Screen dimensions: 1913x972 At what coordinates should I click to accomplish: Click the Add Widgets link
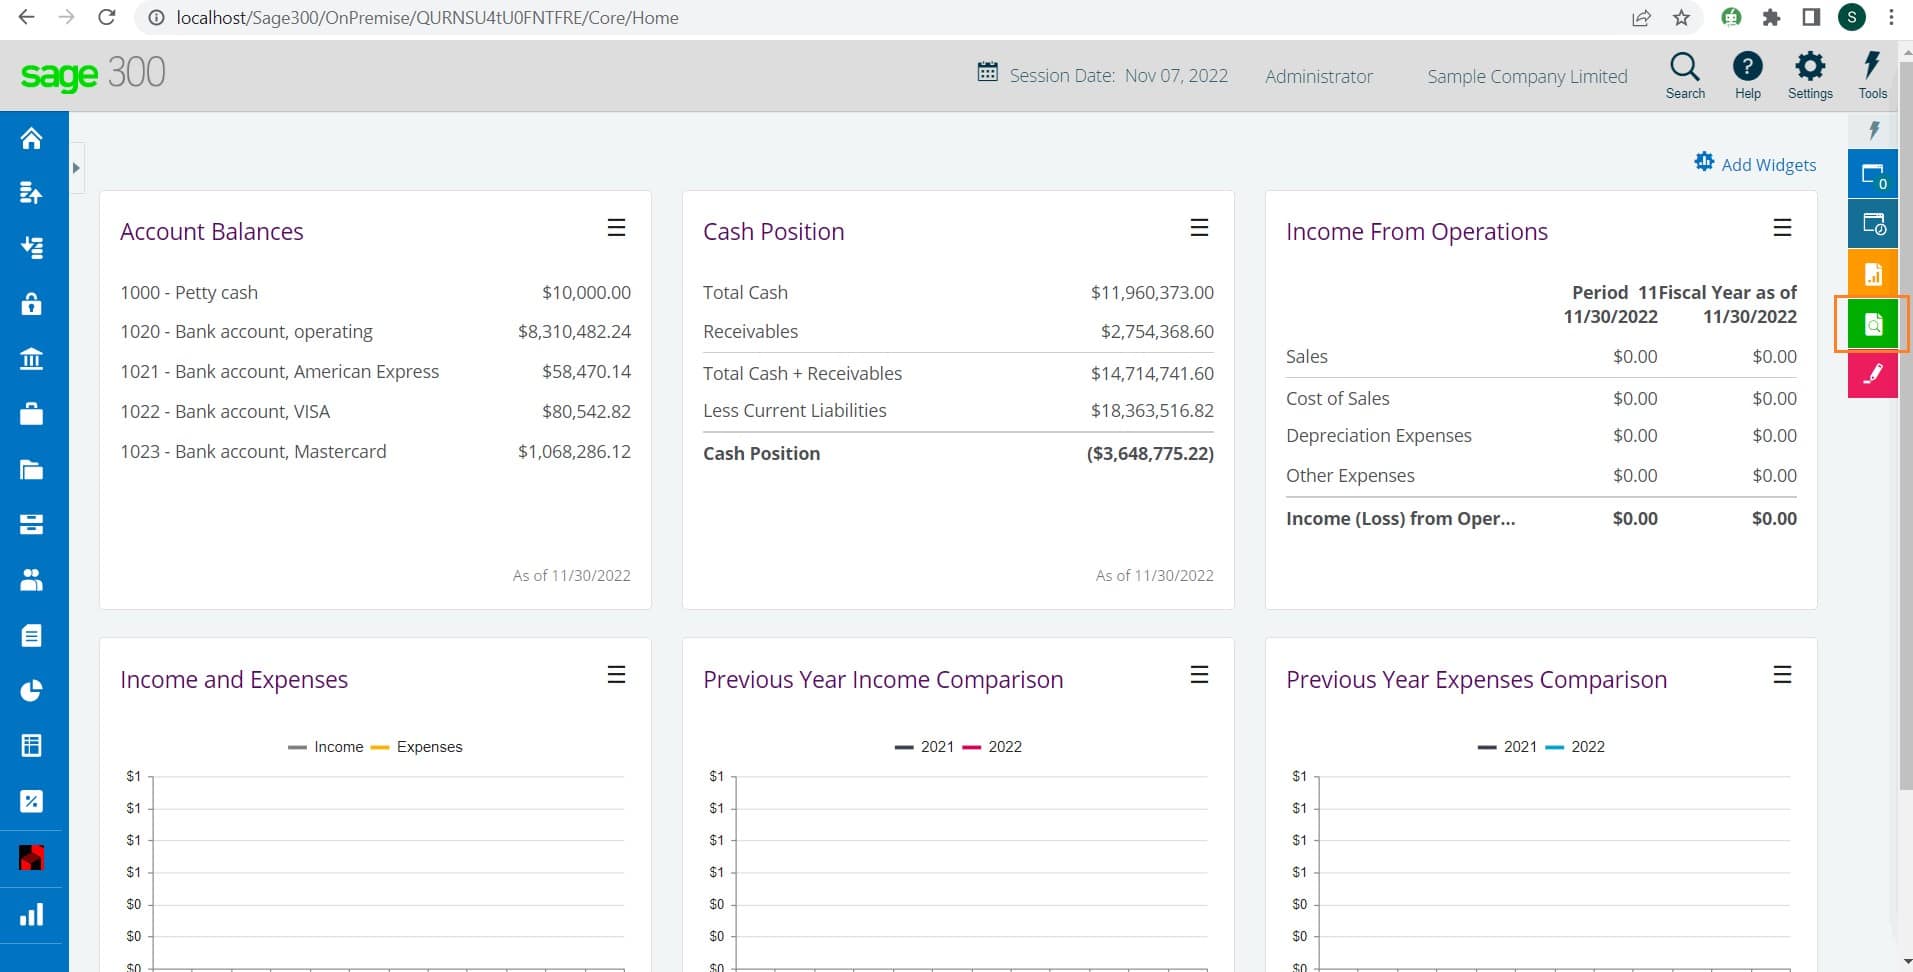[x=1755, y=164]
